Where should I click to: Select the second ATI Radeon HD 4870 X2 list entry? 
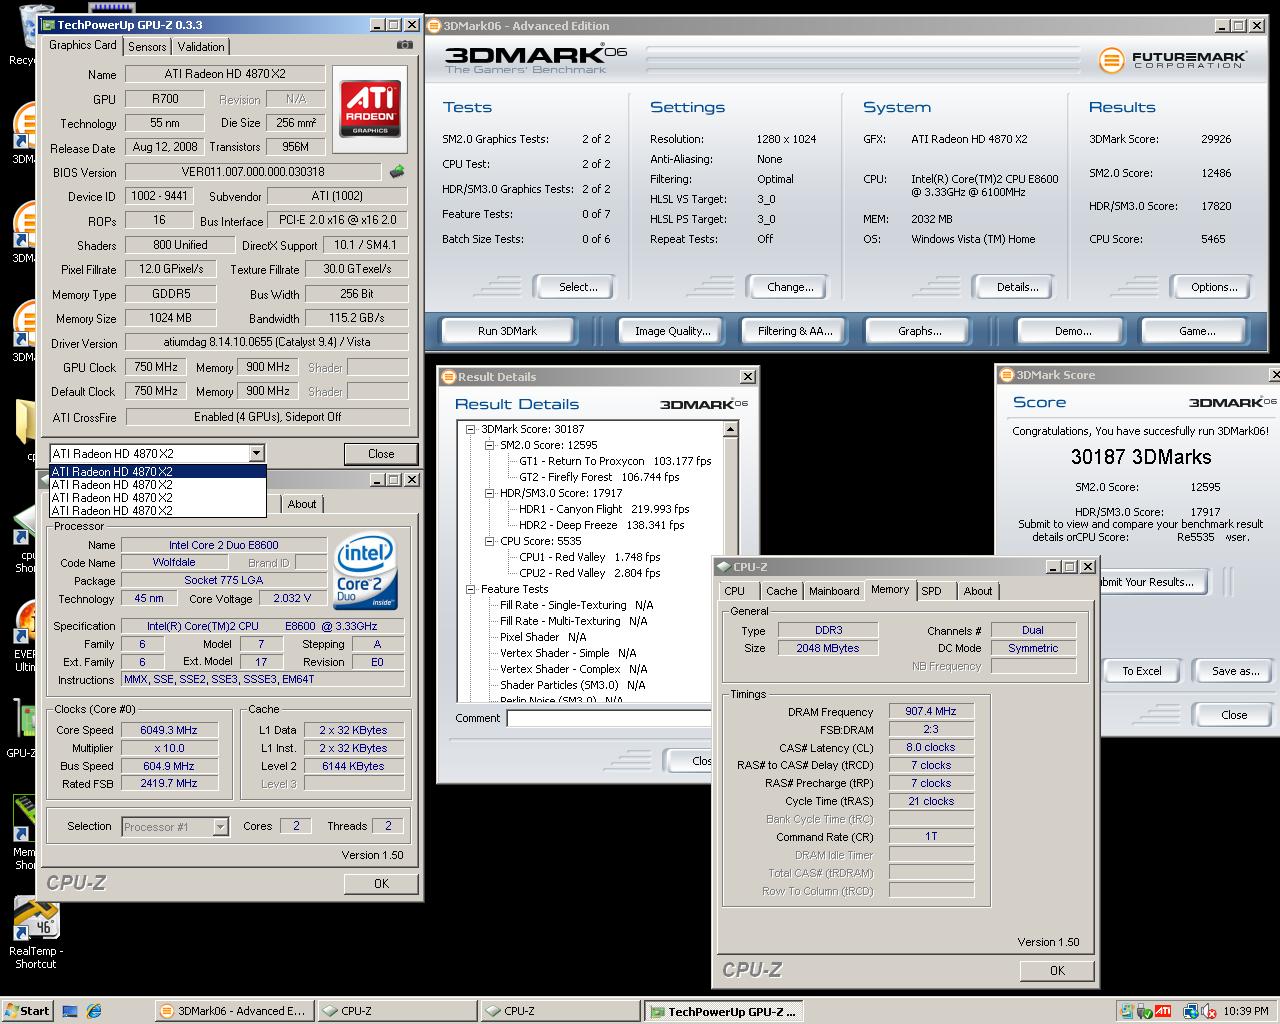tap(158, 484)
